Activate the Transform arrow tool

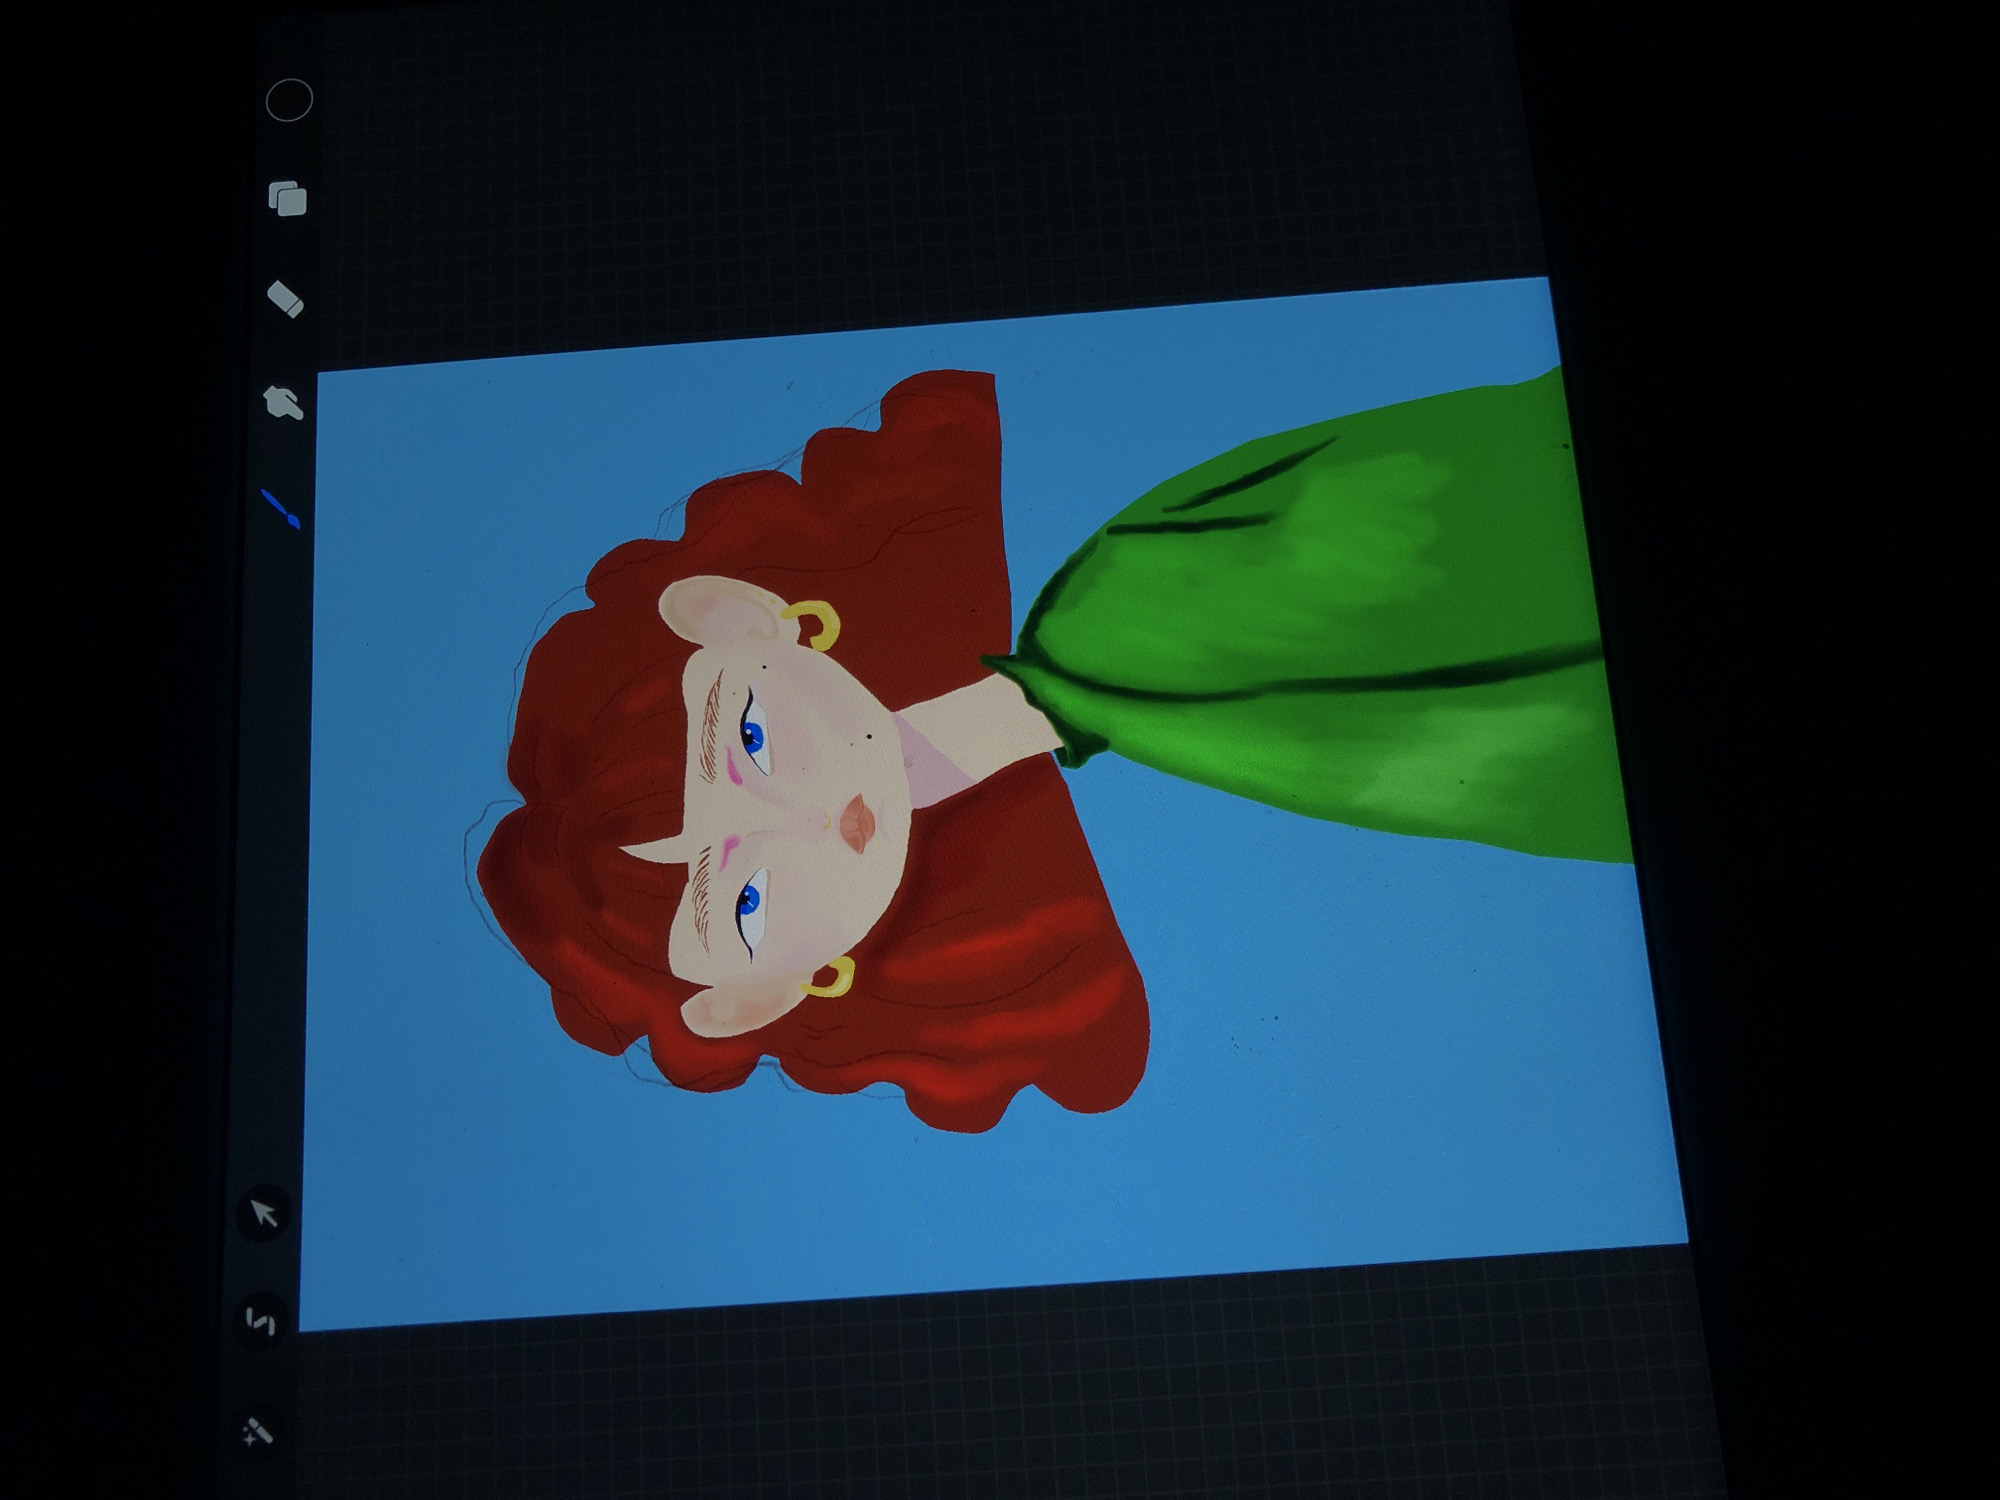pos(265,1214)
